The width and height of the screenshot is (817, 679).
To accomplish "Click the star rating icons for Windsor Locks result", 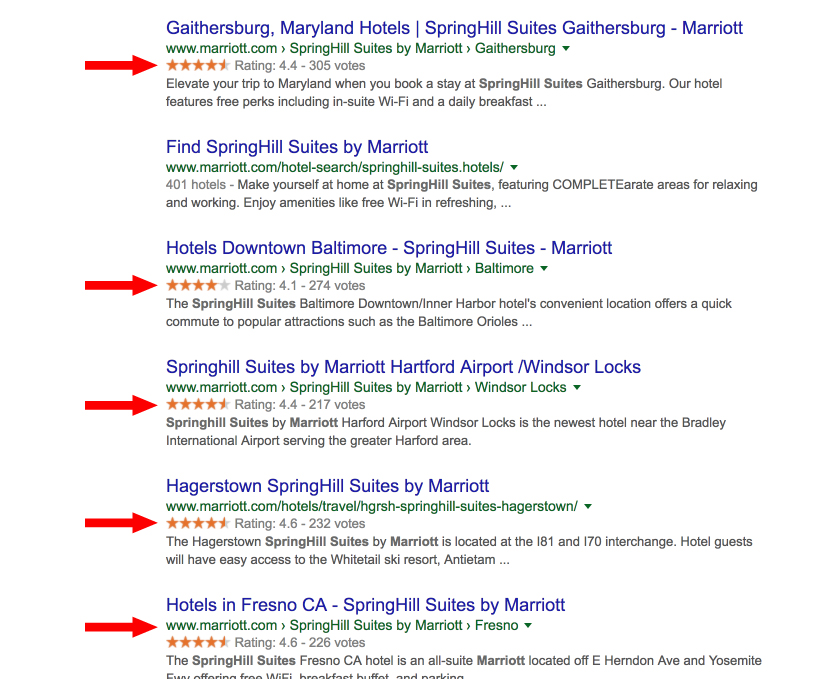I will pos(198,405).
